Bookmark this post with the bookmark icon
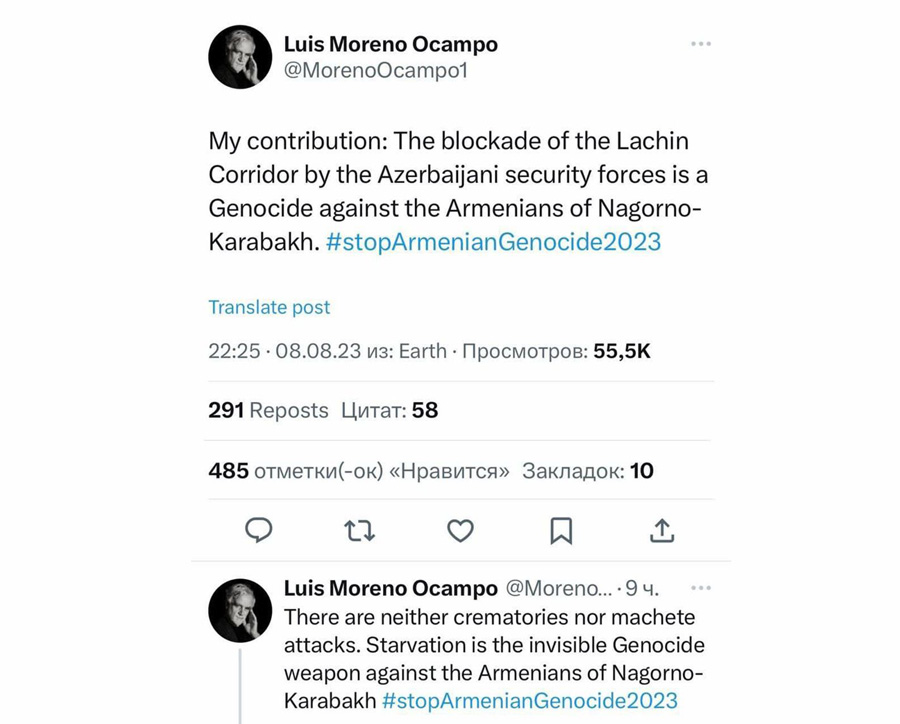This screenshot has width=900, height=724. click(561, 530)
